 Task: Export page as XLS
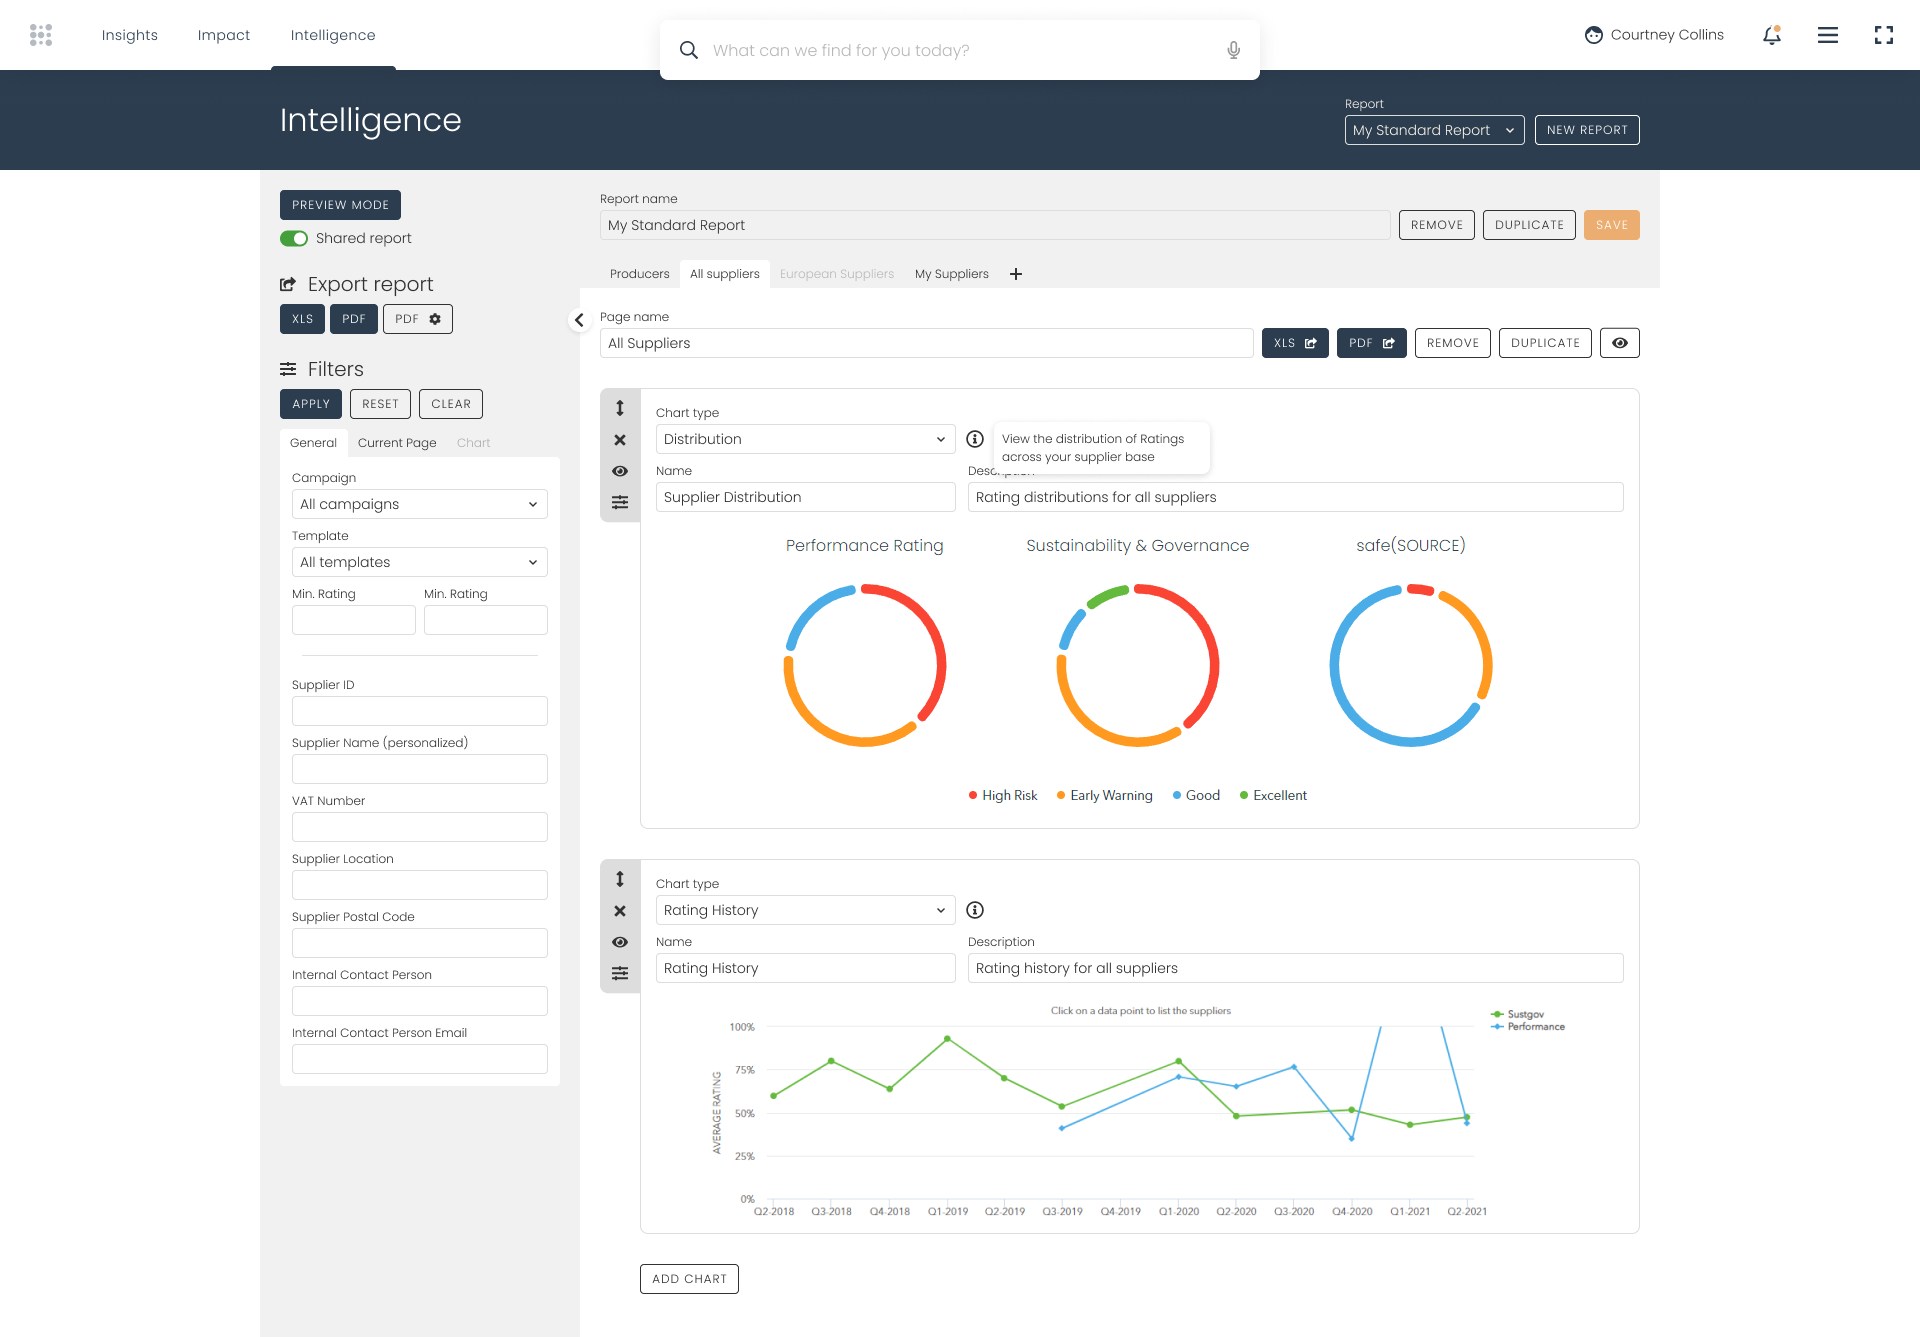[1295, 343]
